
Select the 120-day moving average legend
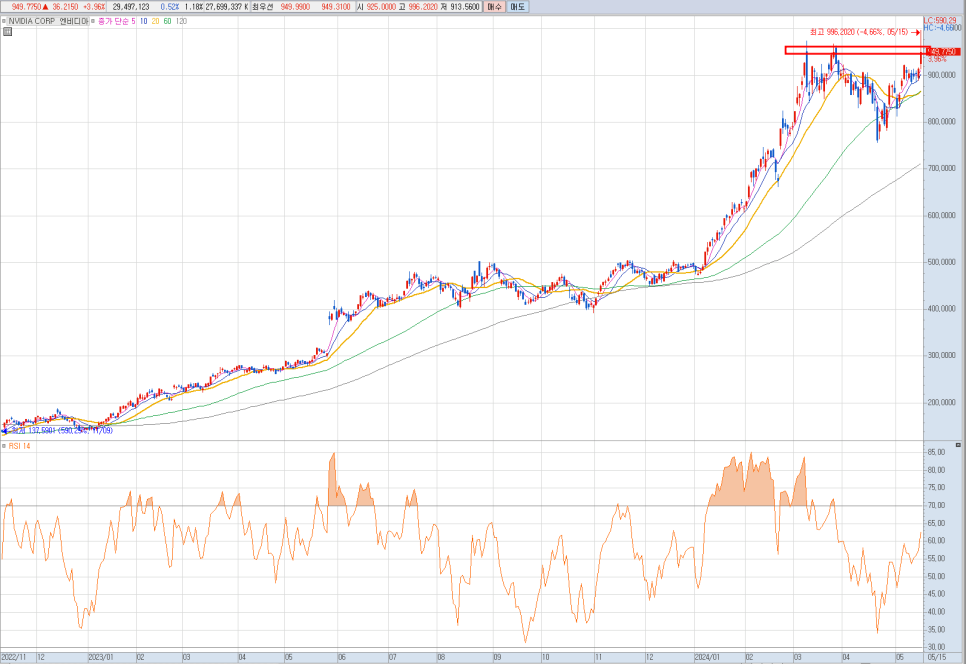(x=181, y=21)
